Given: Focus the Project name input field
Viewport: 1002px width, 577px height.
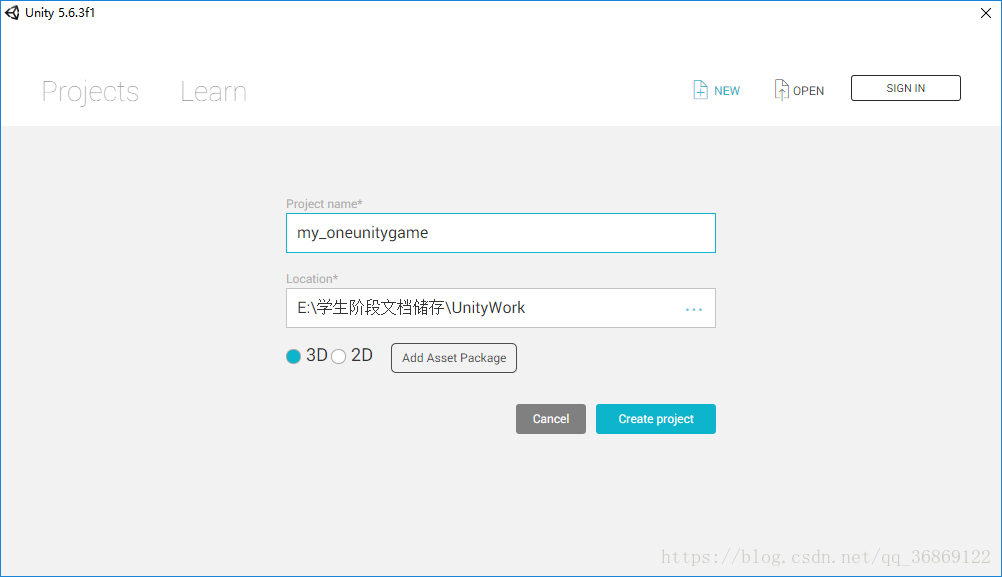Looking at the screenshot, I should point(501,233).
